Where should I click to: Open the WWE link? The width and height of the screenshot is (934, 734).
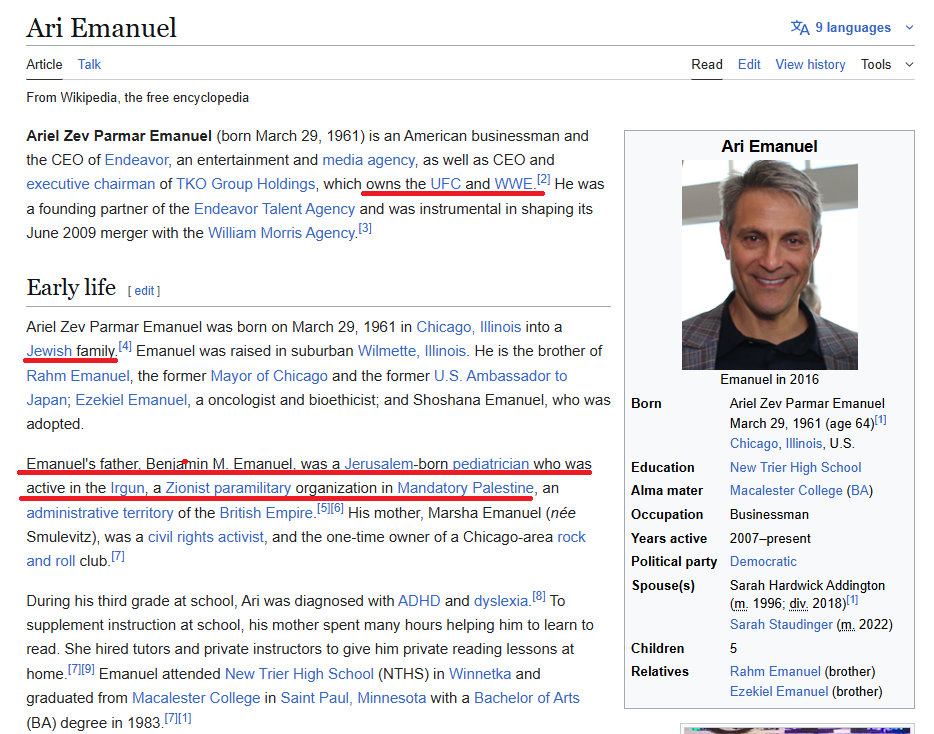[513, 184]
